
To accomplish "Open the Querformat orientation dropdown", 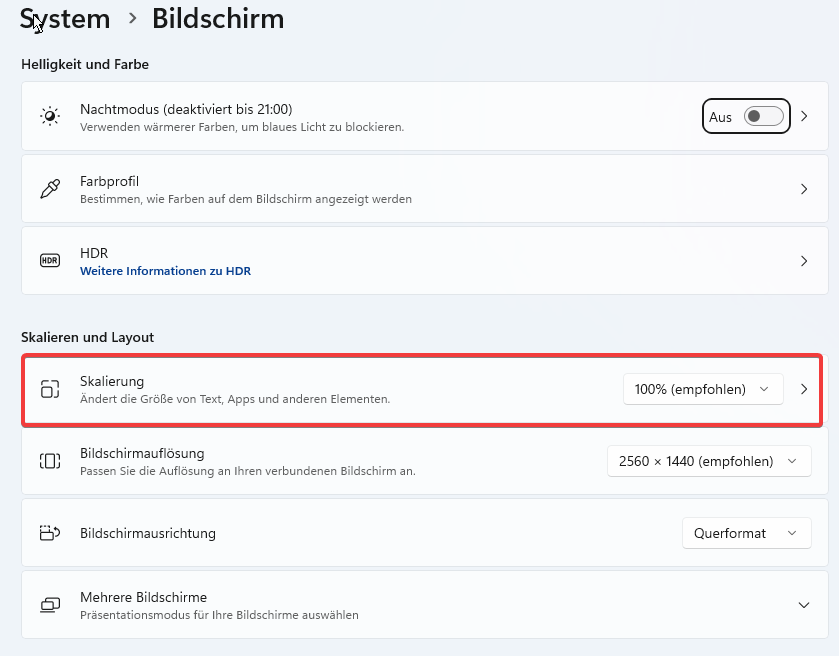I will pos(746,533).
